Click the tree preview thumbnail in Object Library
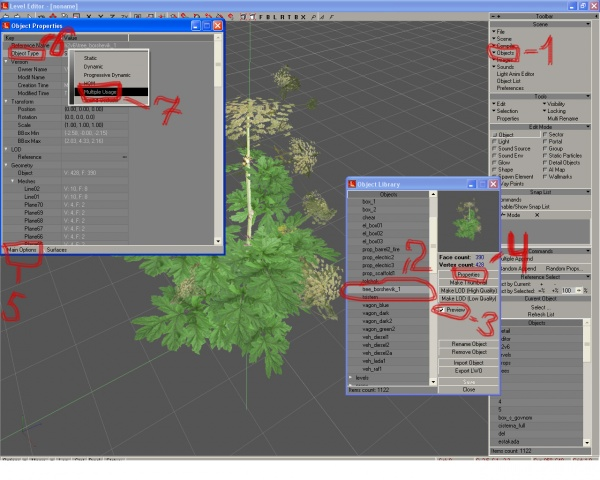600x480 pixels. (468, 221)
